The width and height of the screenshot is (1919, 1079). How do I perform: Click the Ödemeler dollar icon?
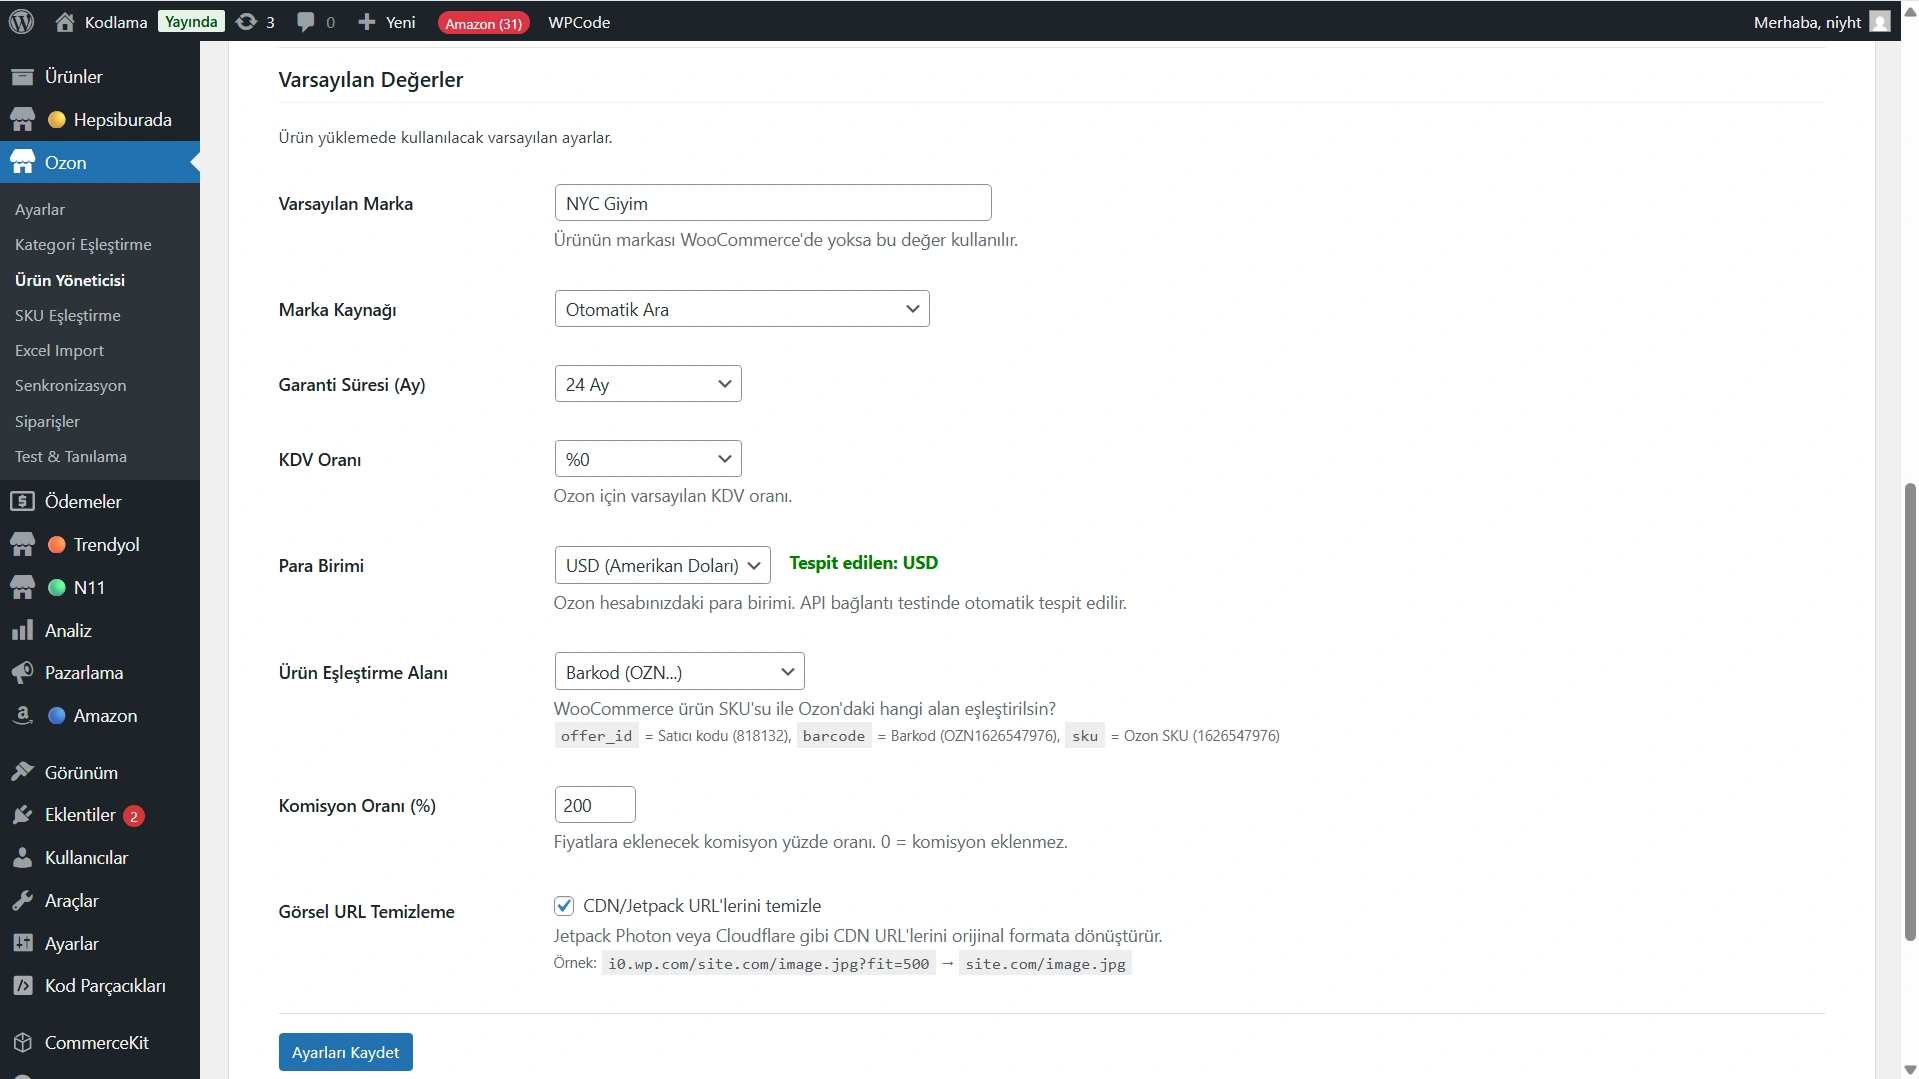pos(22,502)
